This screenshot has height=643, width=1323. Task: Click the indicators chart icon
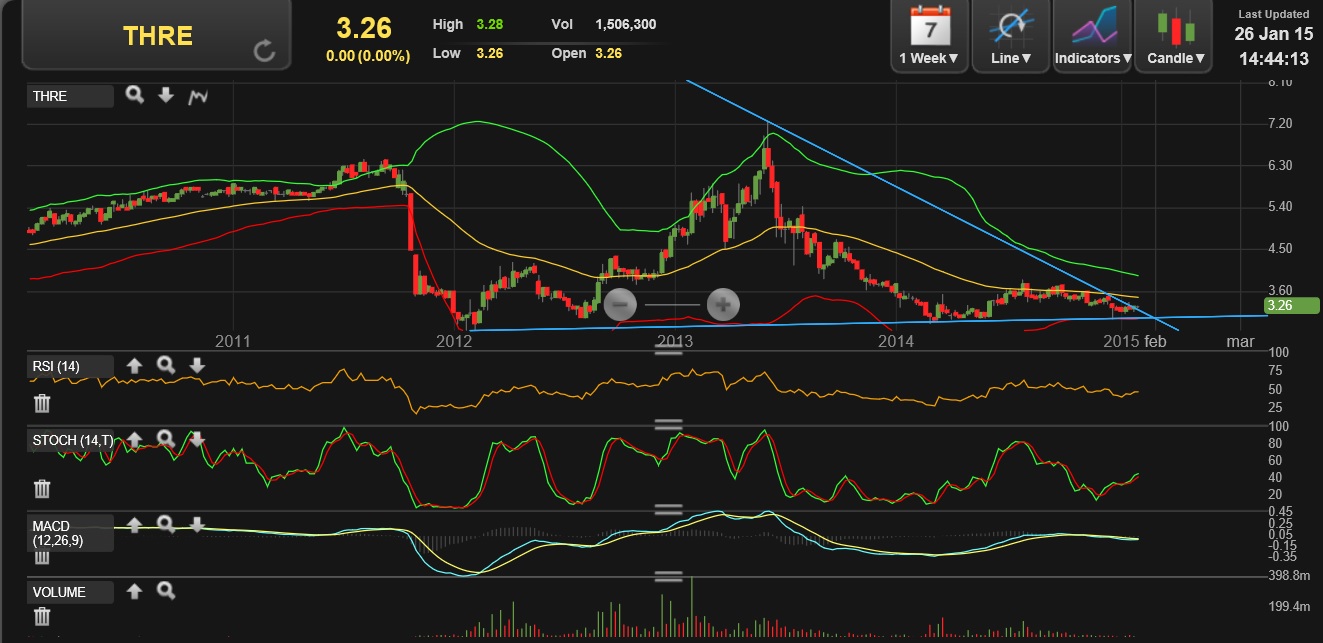pos(1093,25)
